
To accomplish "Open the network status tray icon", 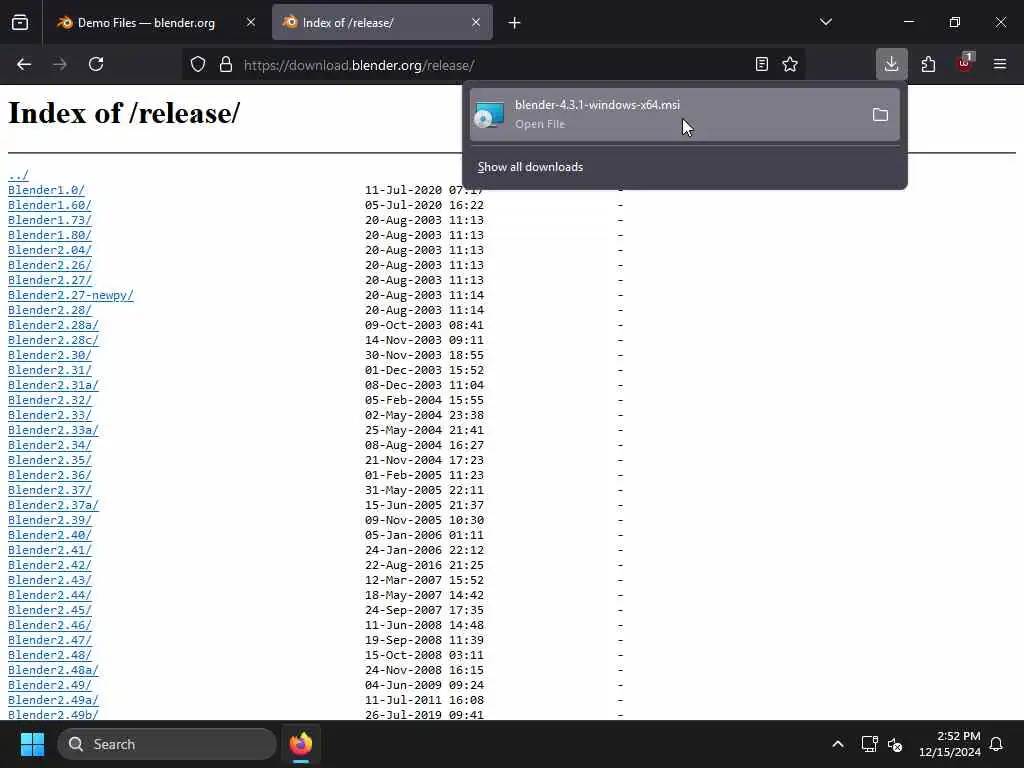I will pyautogui.click(x=869, y=744).
